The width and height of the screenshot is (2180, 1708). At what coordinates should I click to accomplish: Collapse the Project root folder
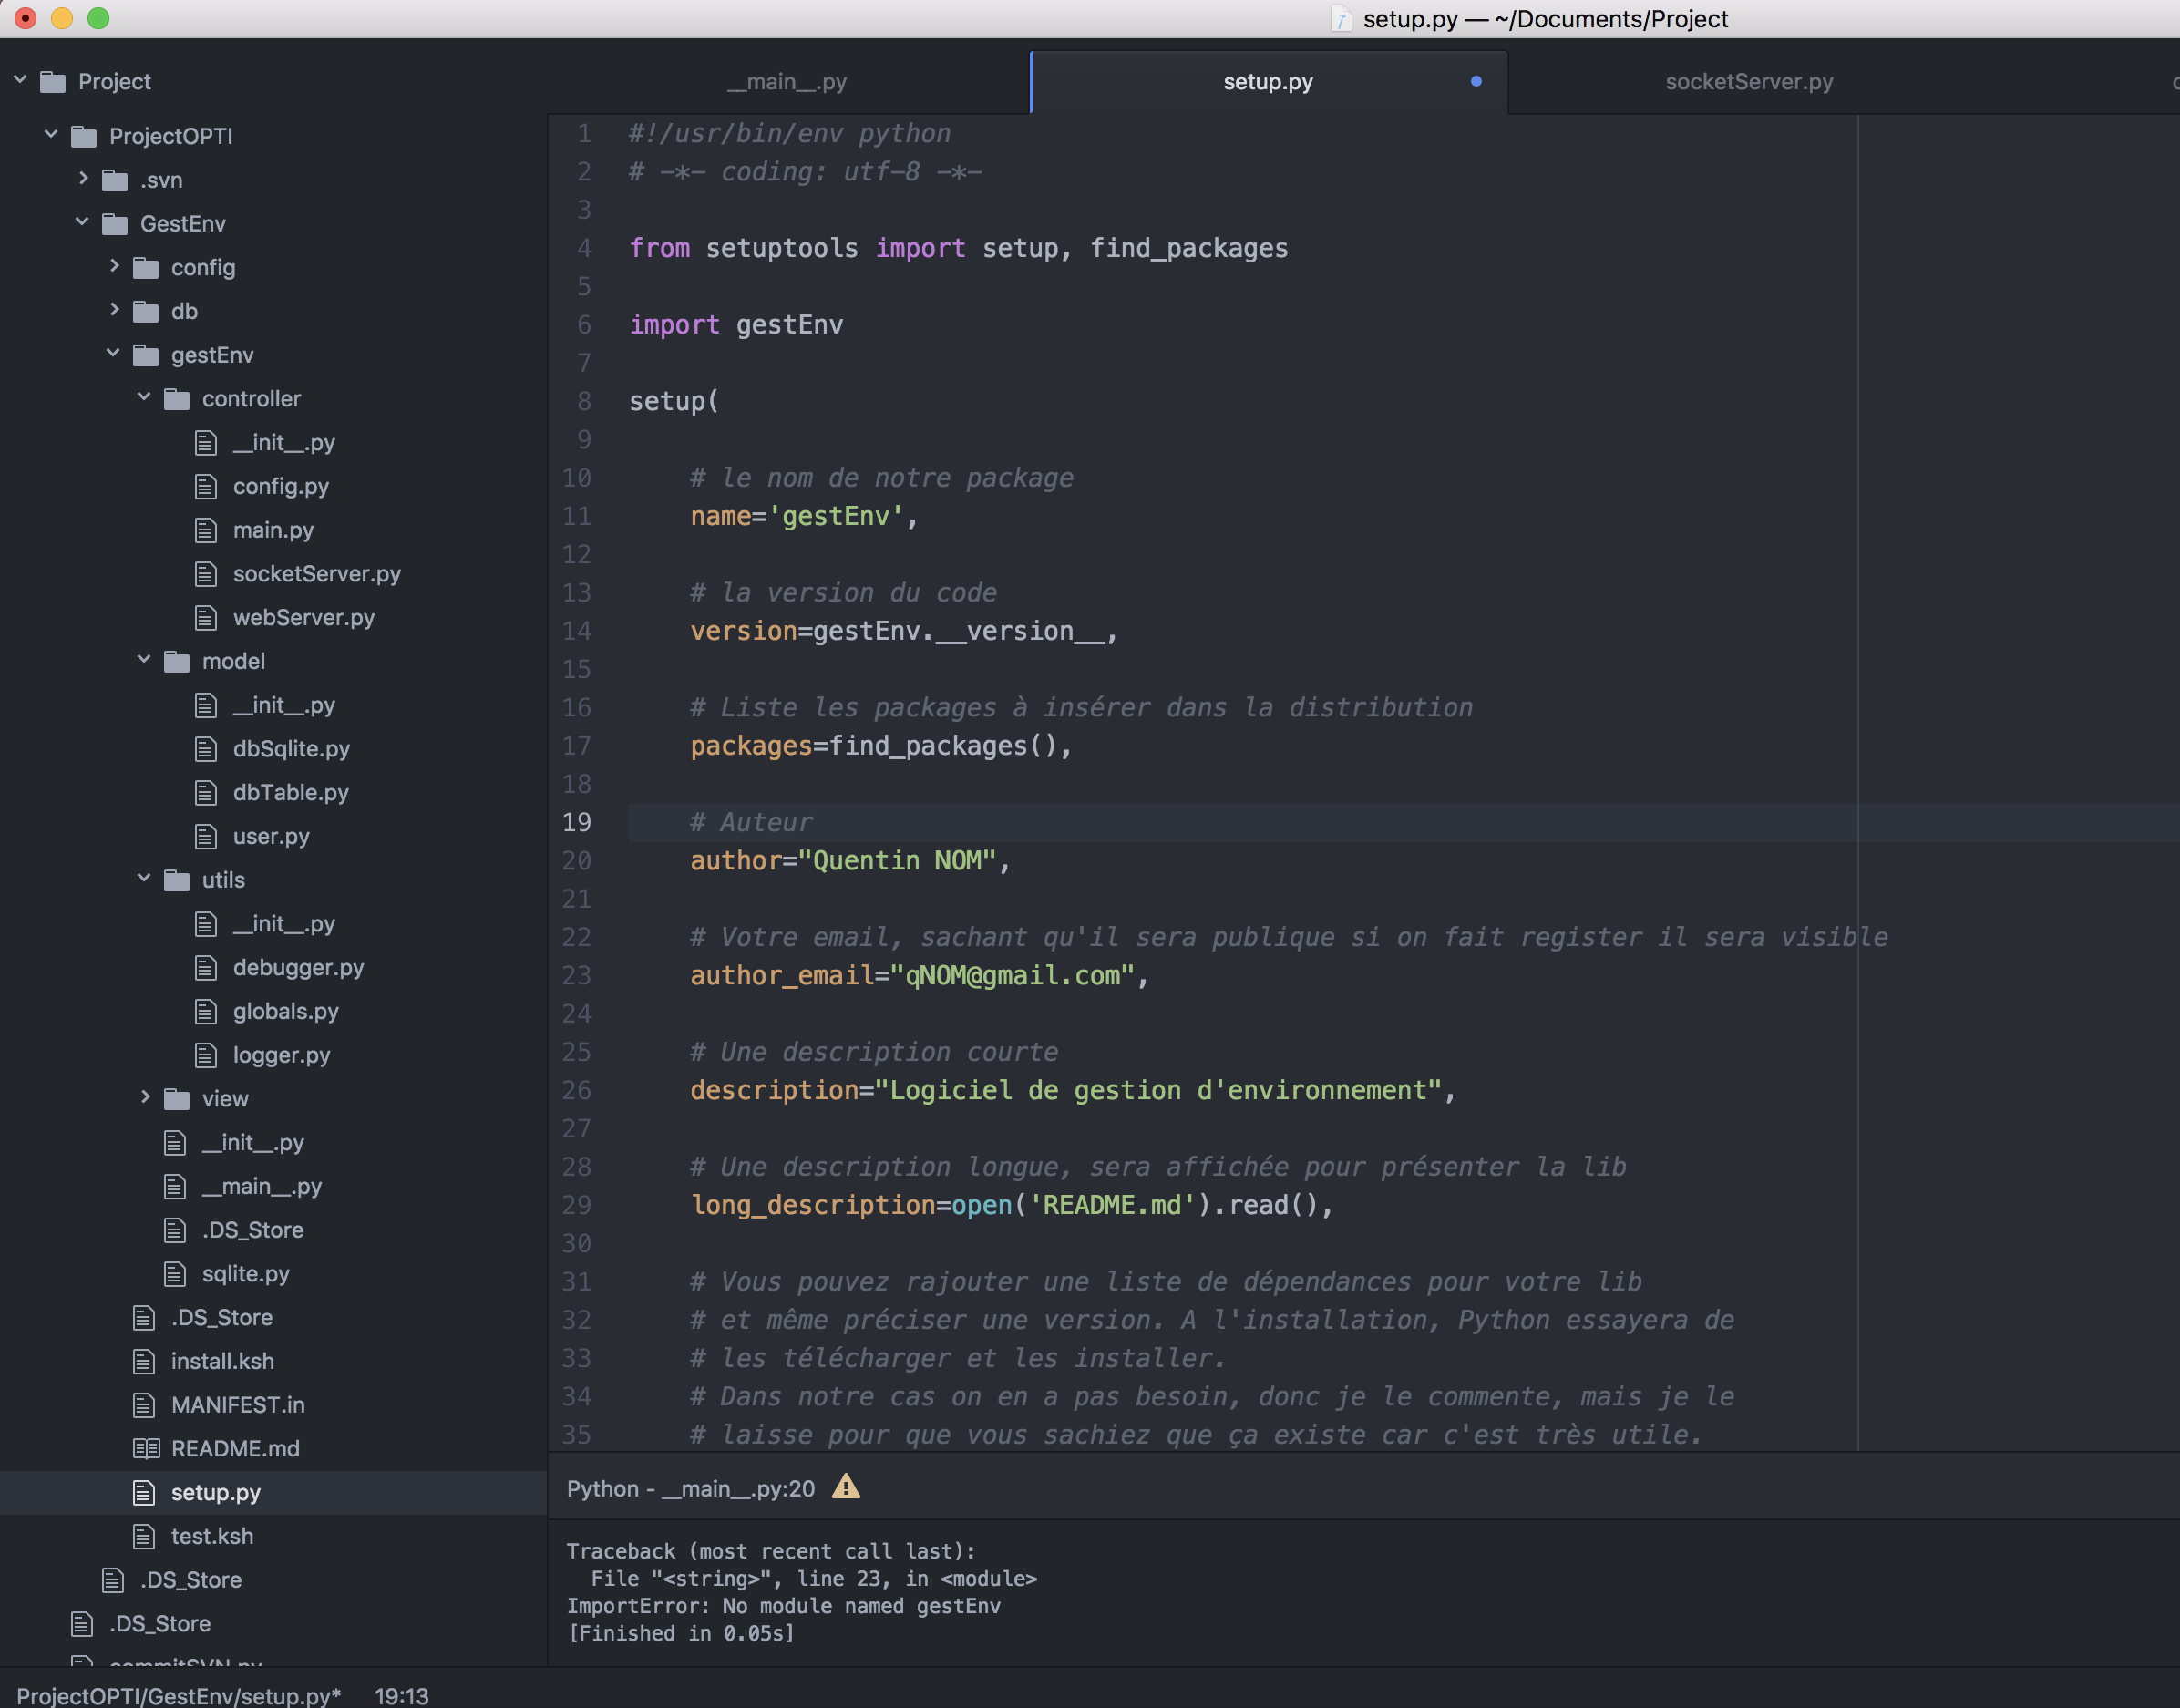click(x=20, y=79)
